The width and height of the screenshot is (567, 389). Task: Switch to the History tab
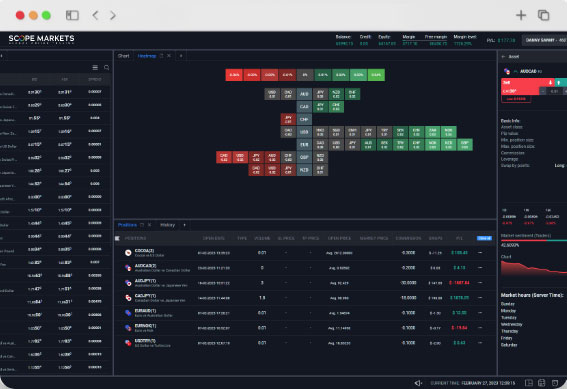[x=167, y=225]
